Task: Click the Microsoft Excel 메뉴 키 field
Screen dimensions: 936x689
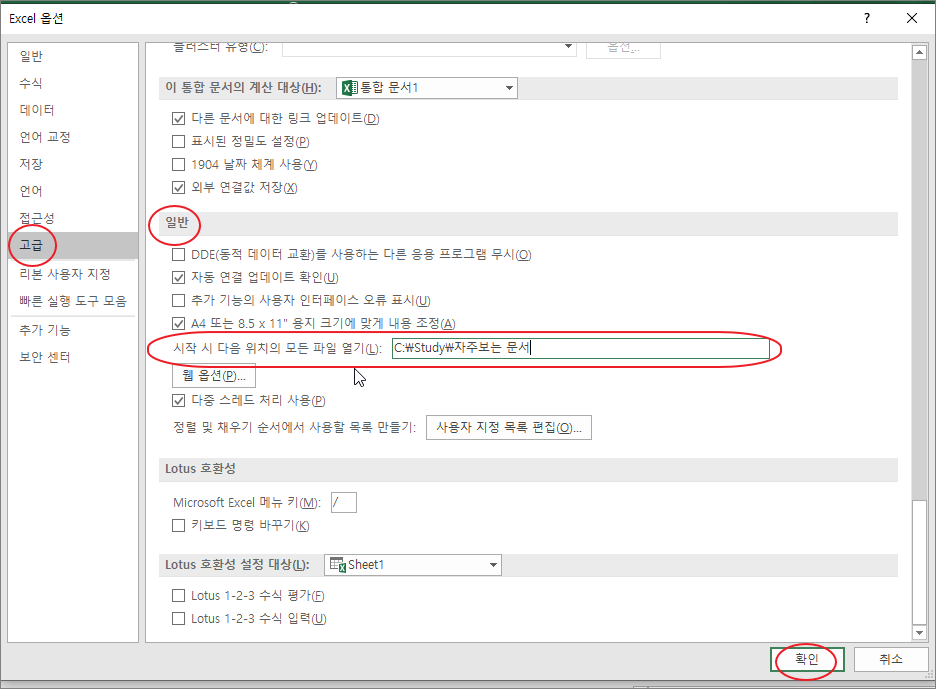Action: tap(344, 502)
